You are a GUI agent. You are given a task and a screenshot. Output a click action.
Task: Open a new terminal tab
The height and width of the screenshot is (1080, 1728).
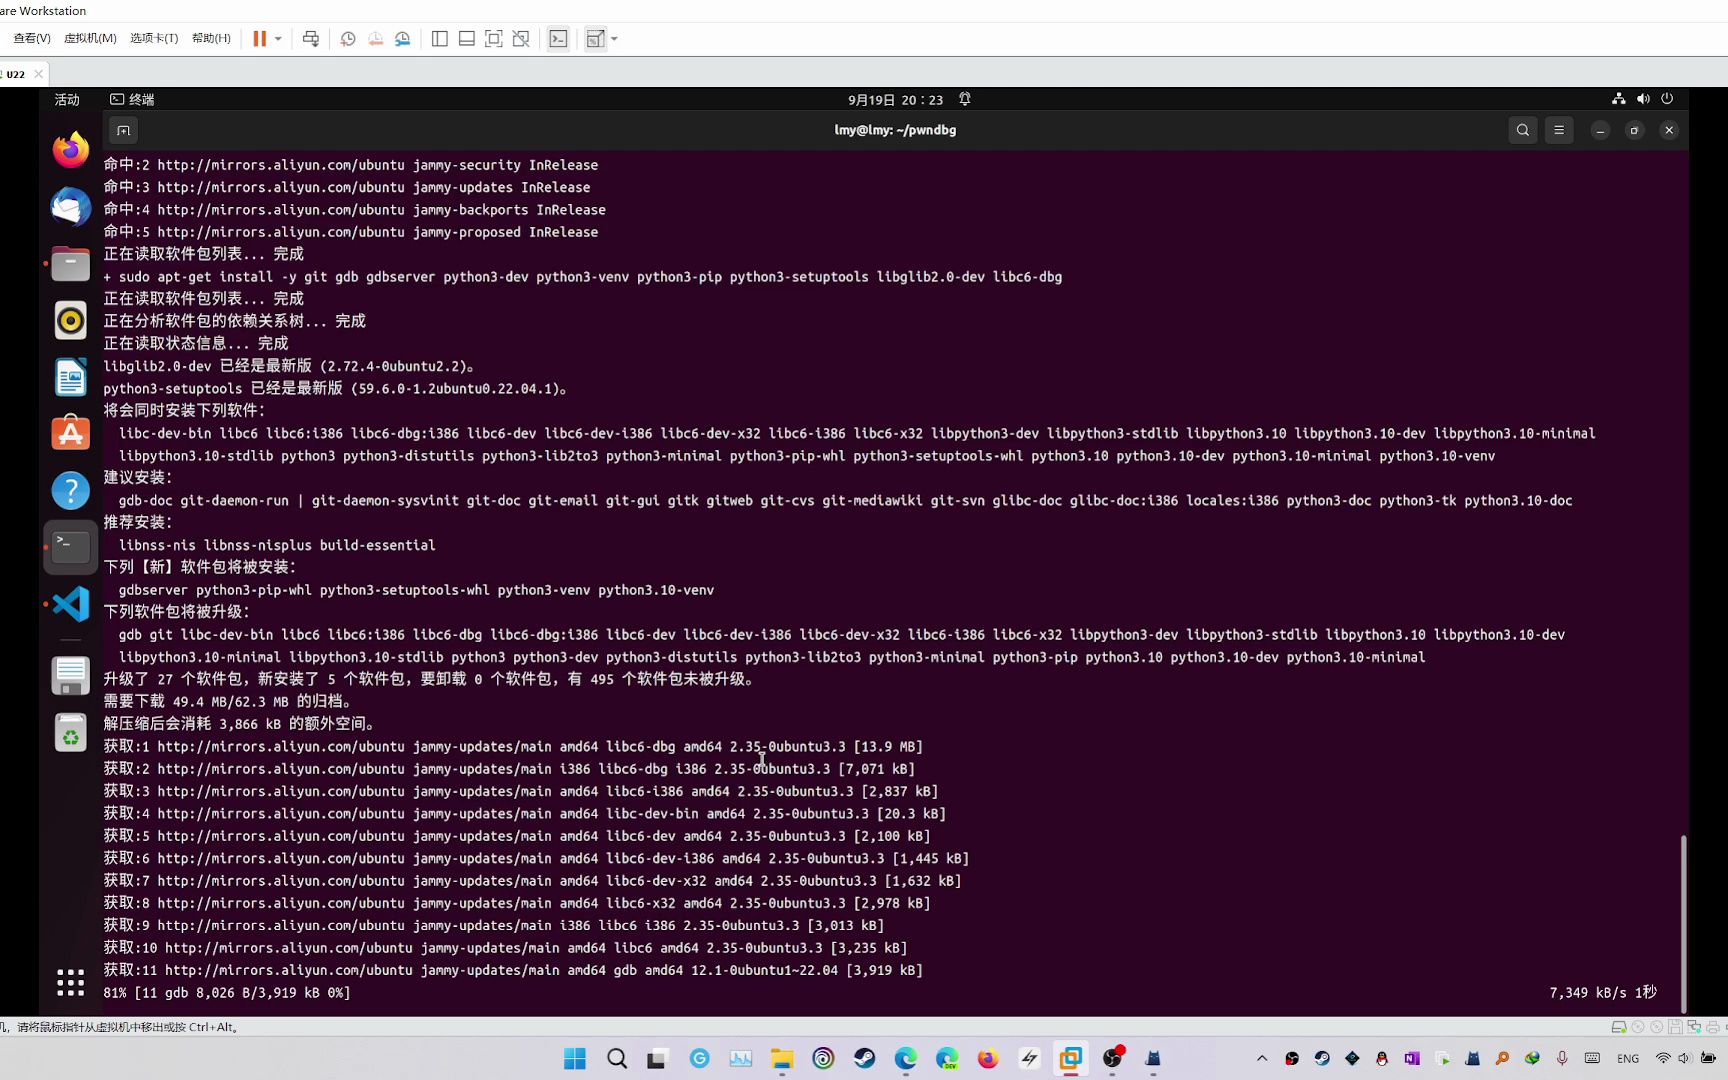(123, 130)
